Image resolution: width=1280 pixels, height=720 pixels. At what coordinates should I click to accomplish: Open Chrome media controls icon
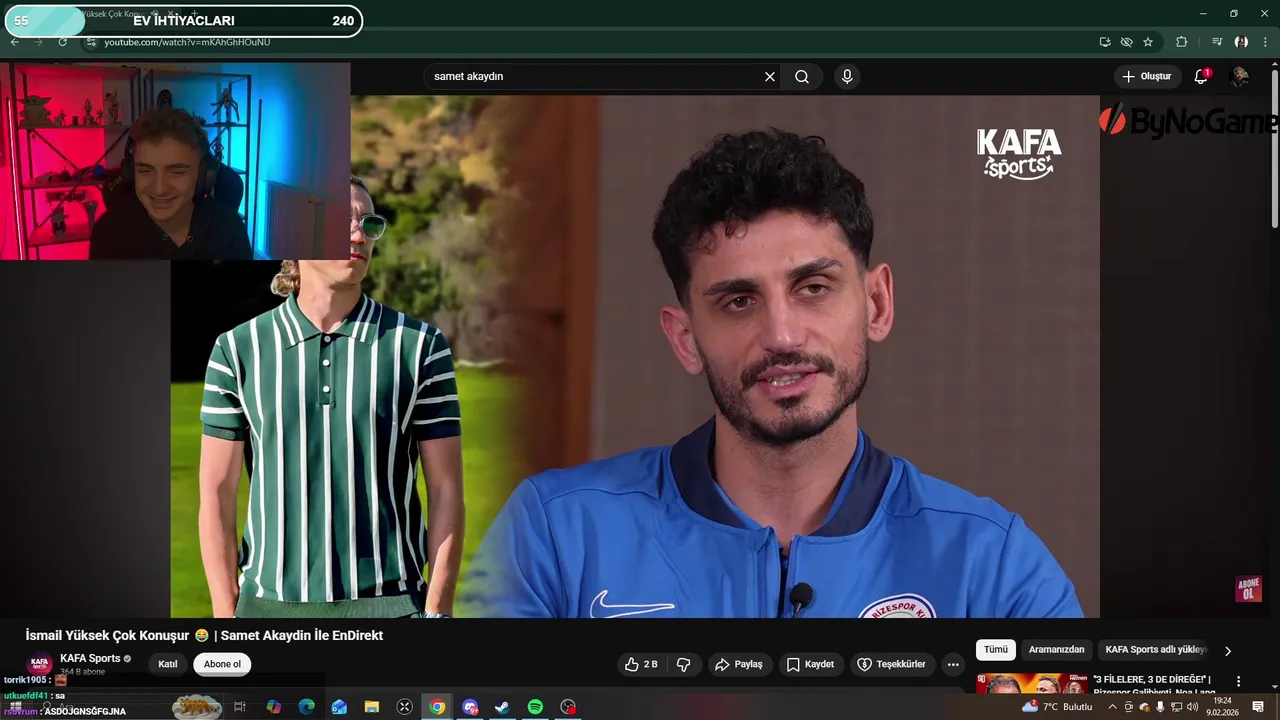(x=1217, y=42)
